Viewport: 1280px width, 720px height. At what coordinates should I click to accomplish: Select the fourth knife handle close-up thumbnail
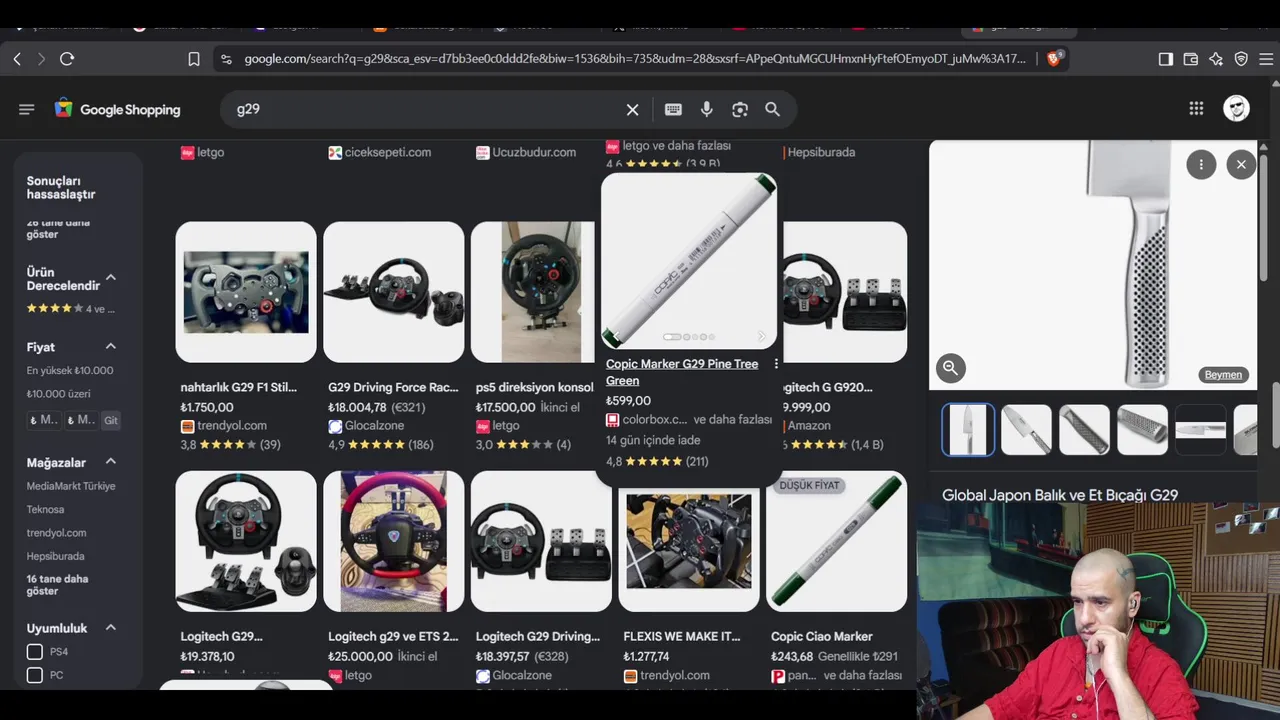(x=1142, y=430)
